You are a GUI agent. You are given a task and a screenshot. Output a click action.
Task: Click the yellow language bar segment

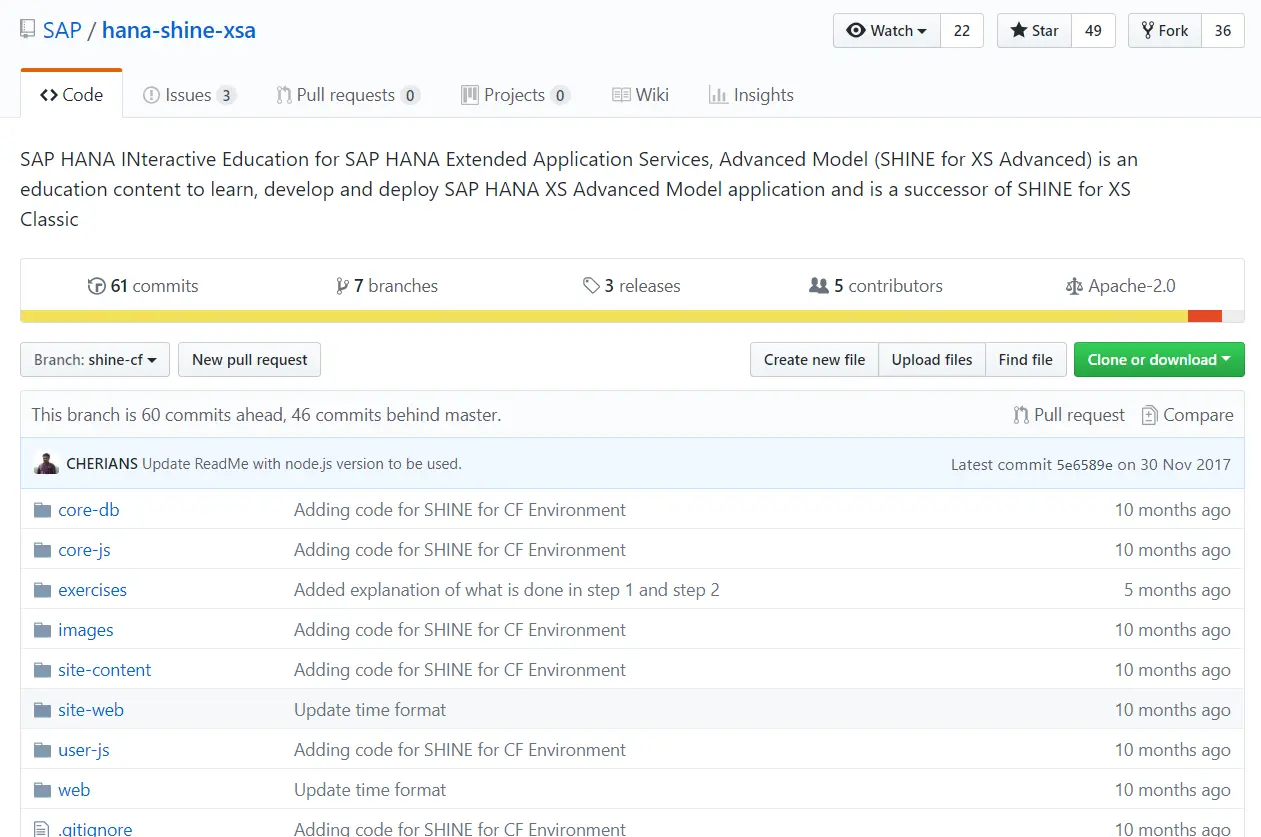coord(604,316)
